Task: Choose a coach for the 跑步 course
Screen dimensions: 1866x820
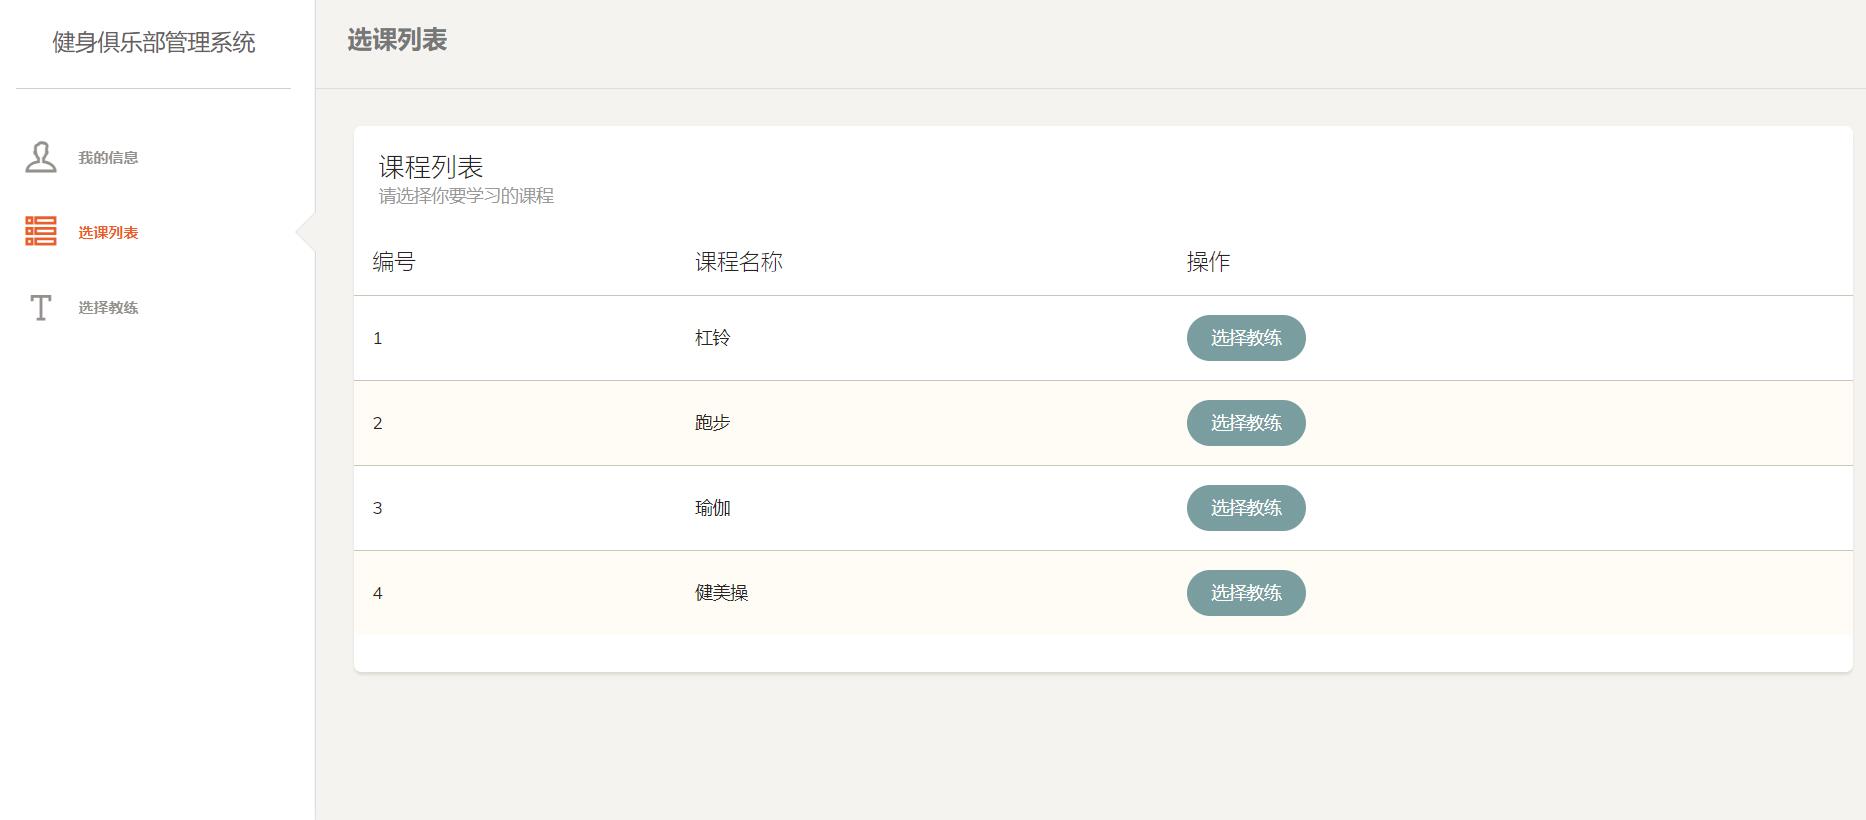Action: [1246, 423]
